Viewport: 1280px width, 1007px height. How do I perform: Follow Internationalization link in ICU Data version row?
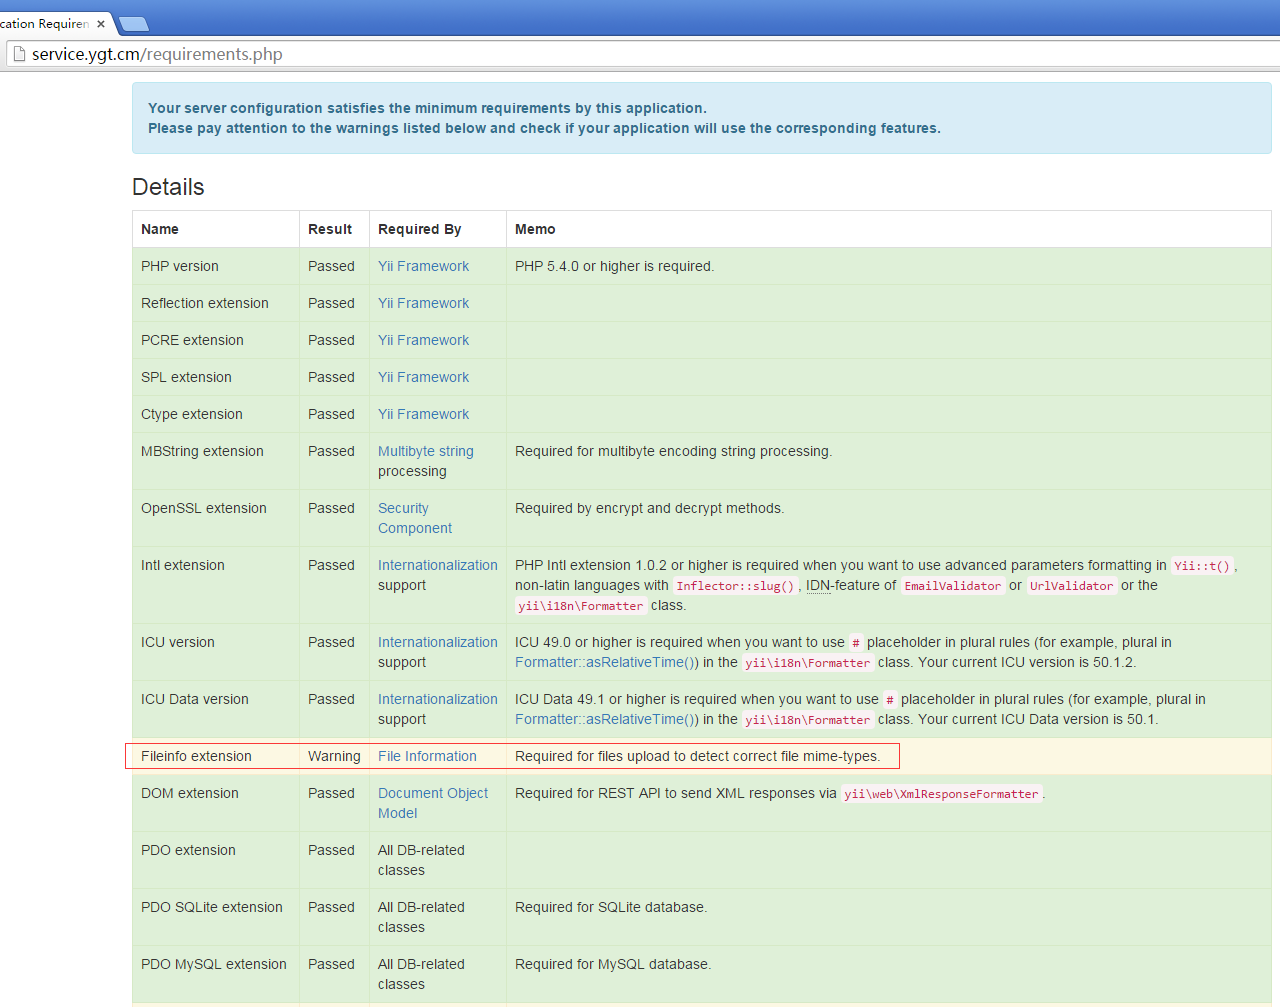coord(437,699)
